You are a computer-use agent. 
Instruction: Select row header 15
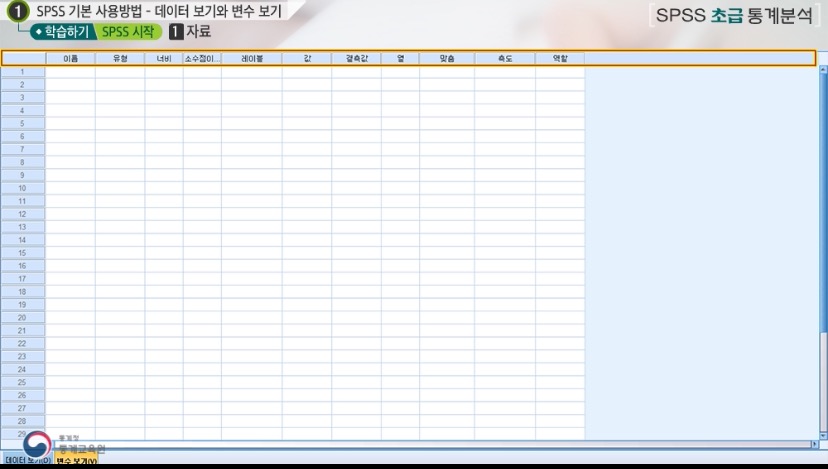(23, 252)
